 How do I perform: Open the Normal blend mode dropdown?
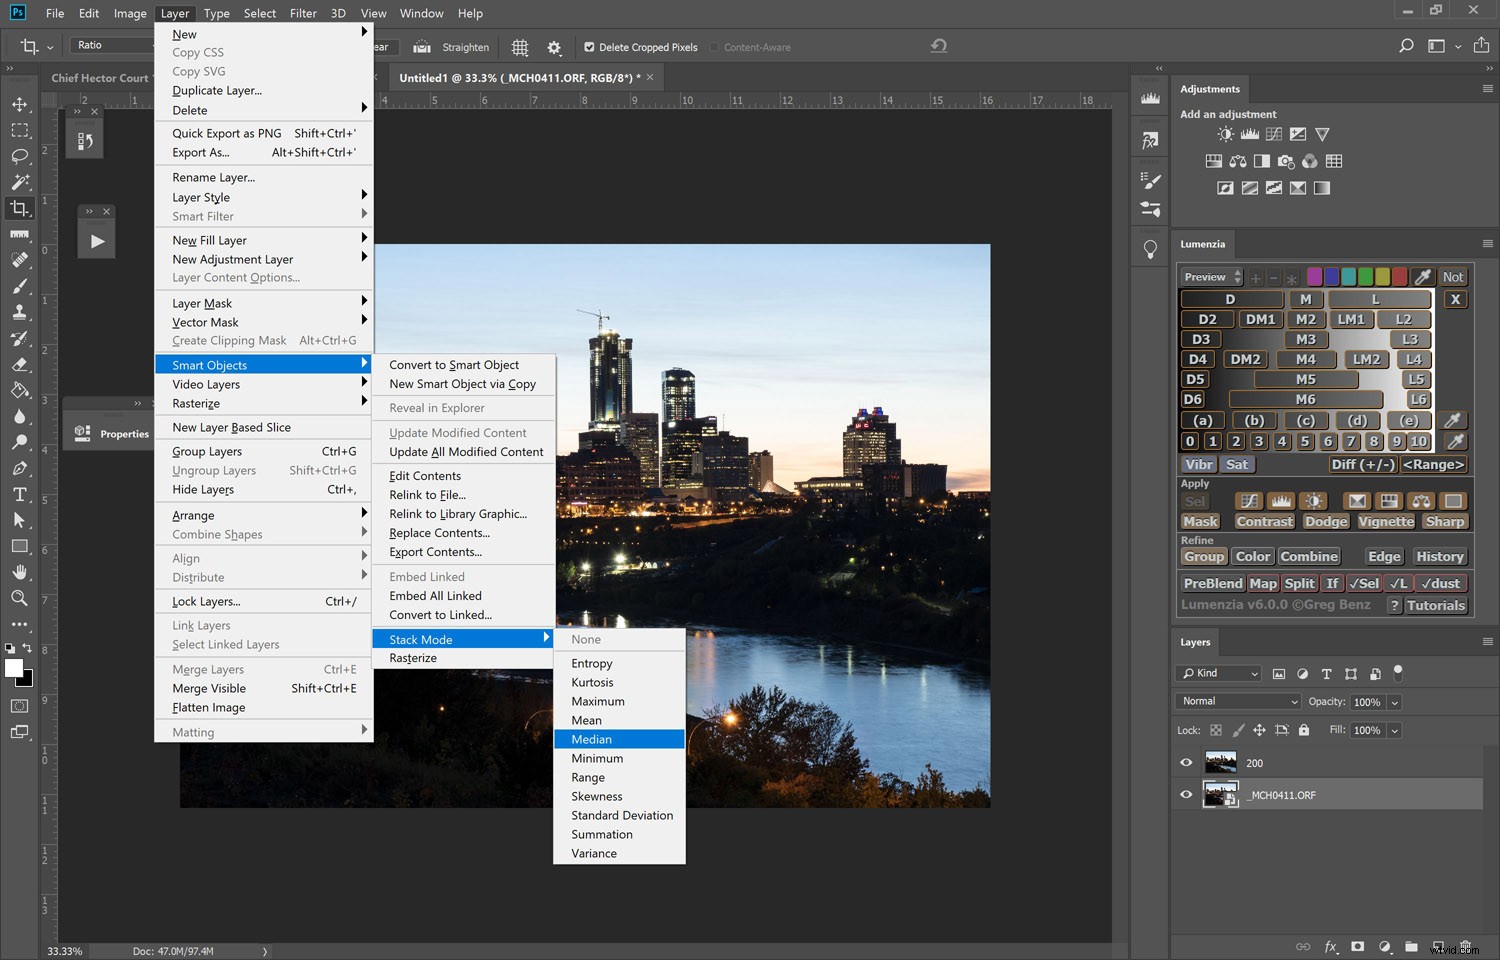1237,701
